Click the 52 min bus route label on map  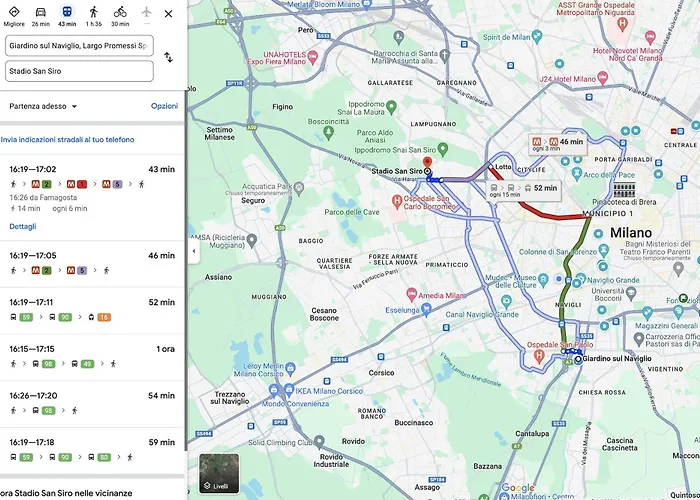pyautogui.click(x=525, y=187)
